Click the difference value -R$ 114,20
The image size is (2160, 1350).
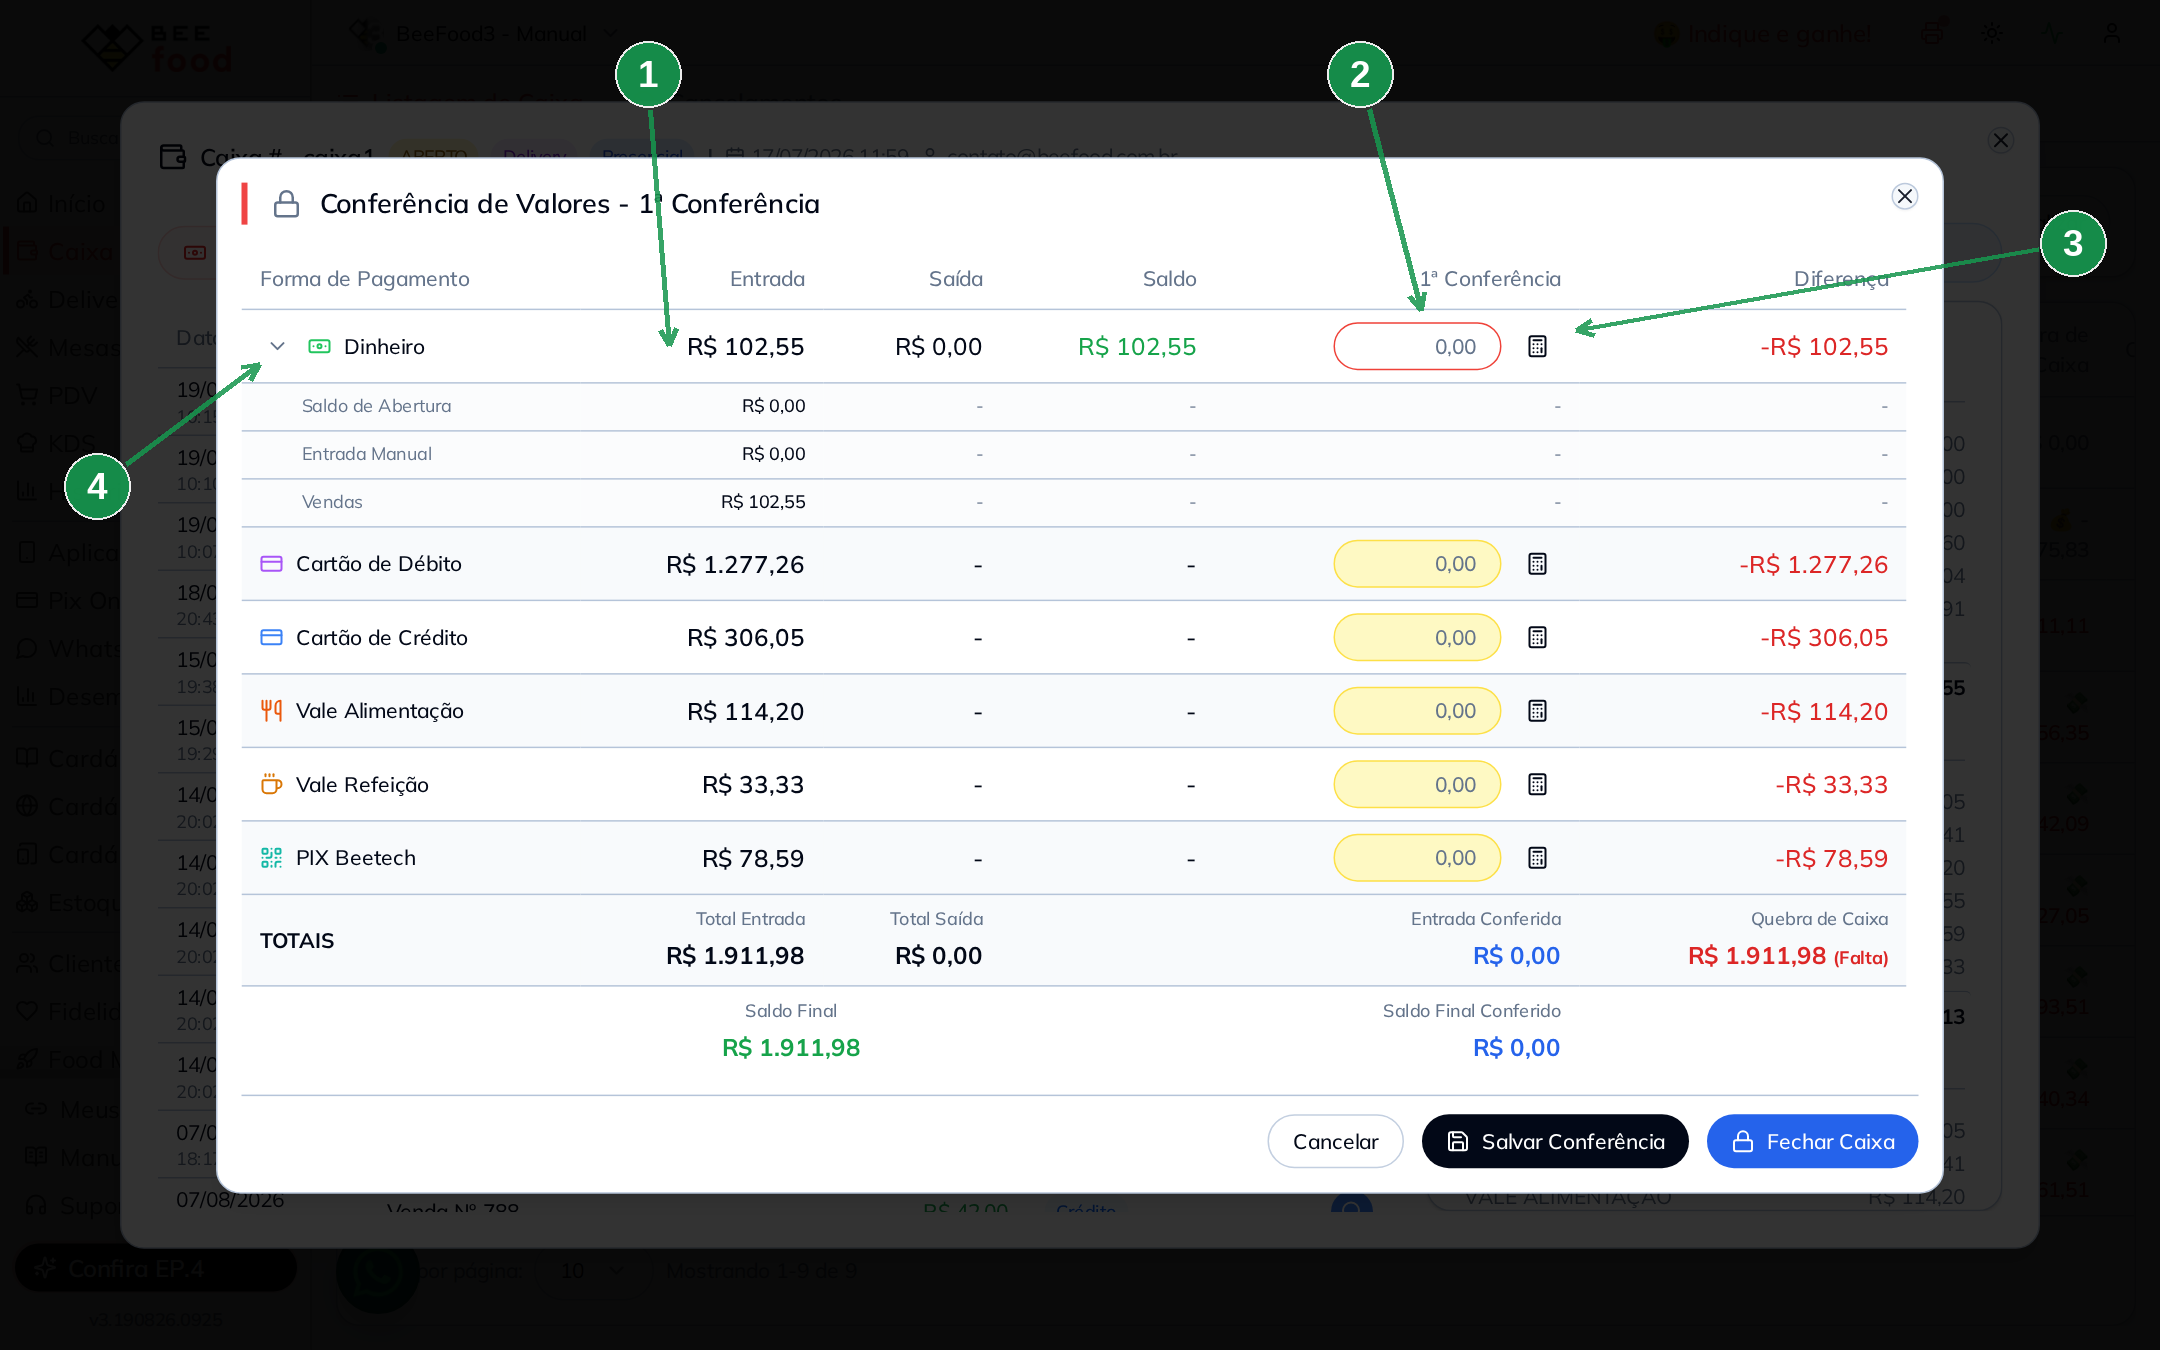point(1824,712)
